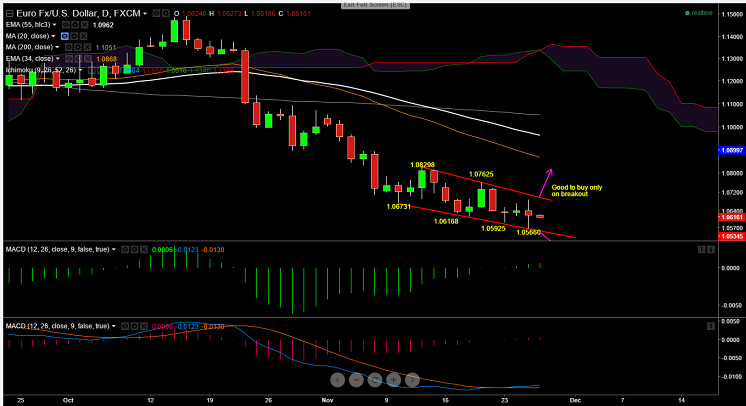Expand the EMA (55, hlc3) dropdown arrow
The height and width of the screenshot is (406, 746).
point(54,25)
